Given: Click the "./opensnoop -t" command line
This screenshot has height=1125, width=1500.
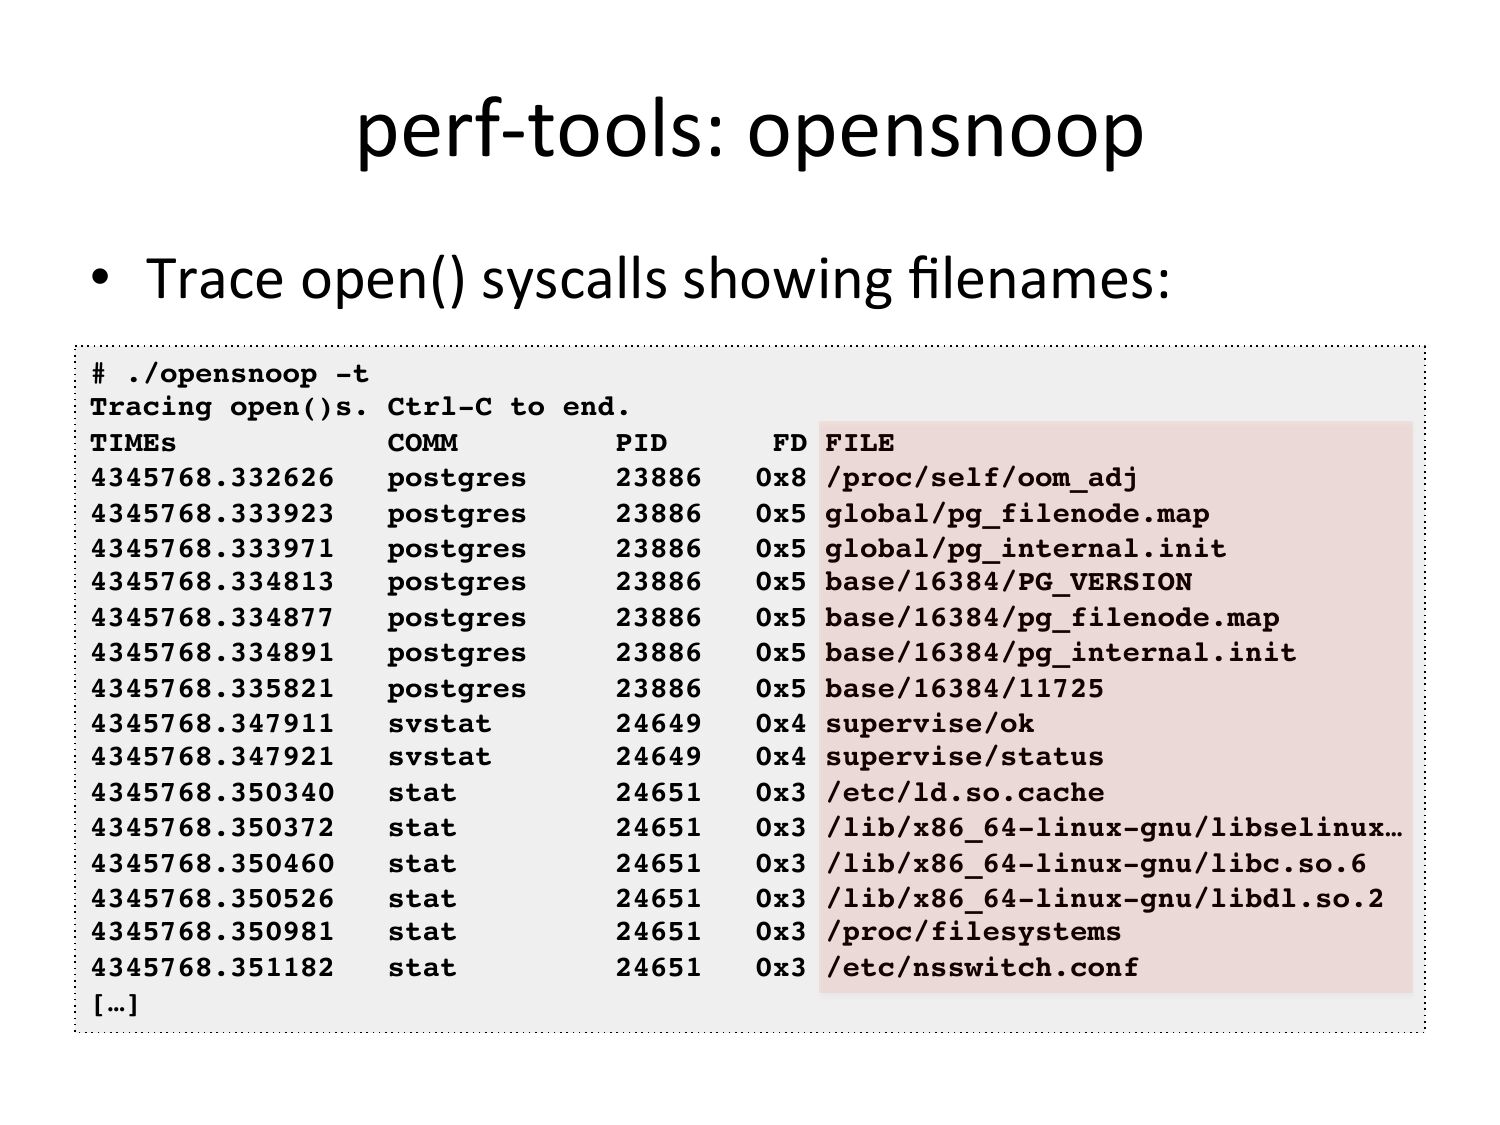Looking at the screenshot, I should 230,374.
